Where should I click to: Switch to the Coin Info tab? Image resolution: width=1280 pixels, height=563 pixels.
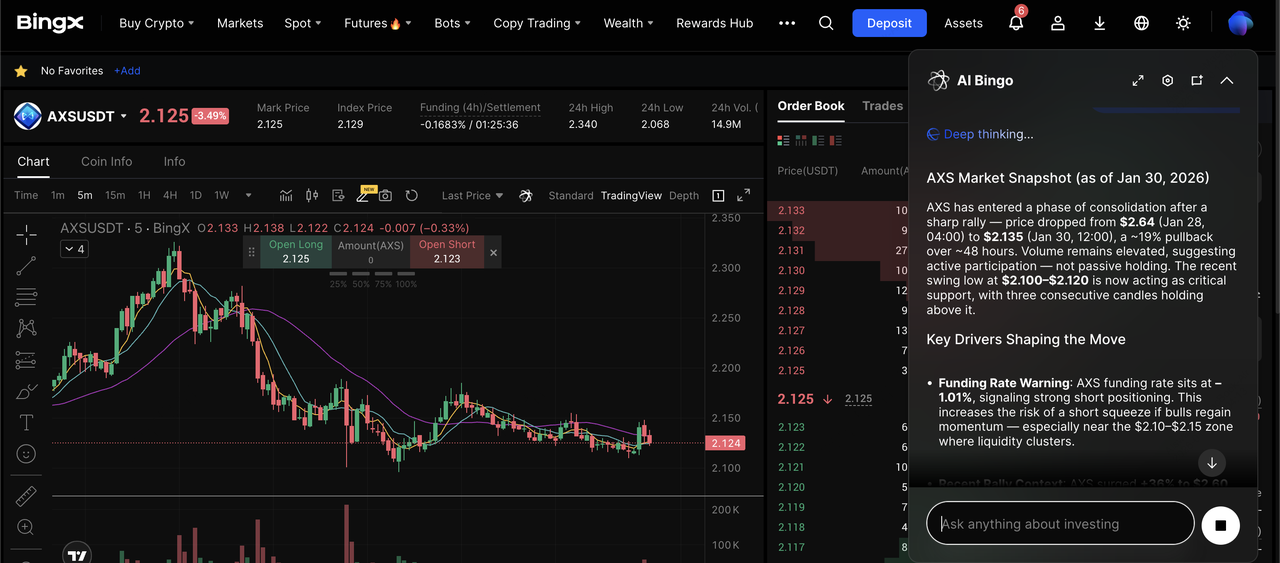107,162
